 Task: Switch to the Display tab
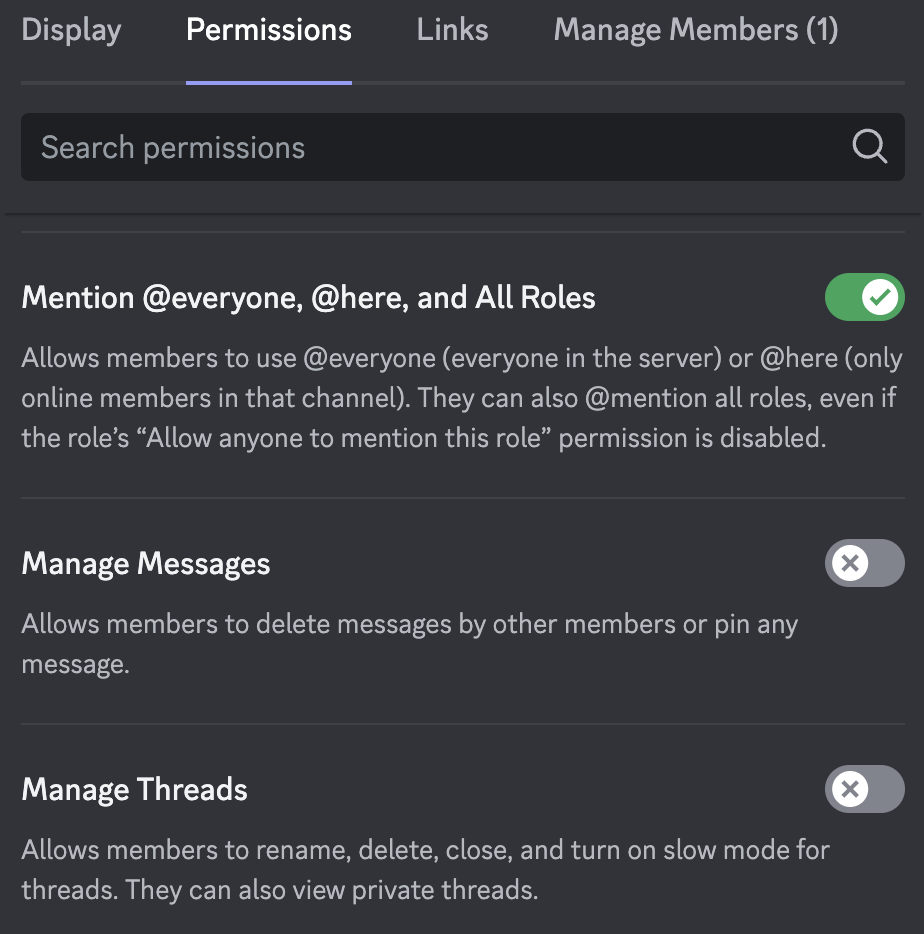[71, 30]
